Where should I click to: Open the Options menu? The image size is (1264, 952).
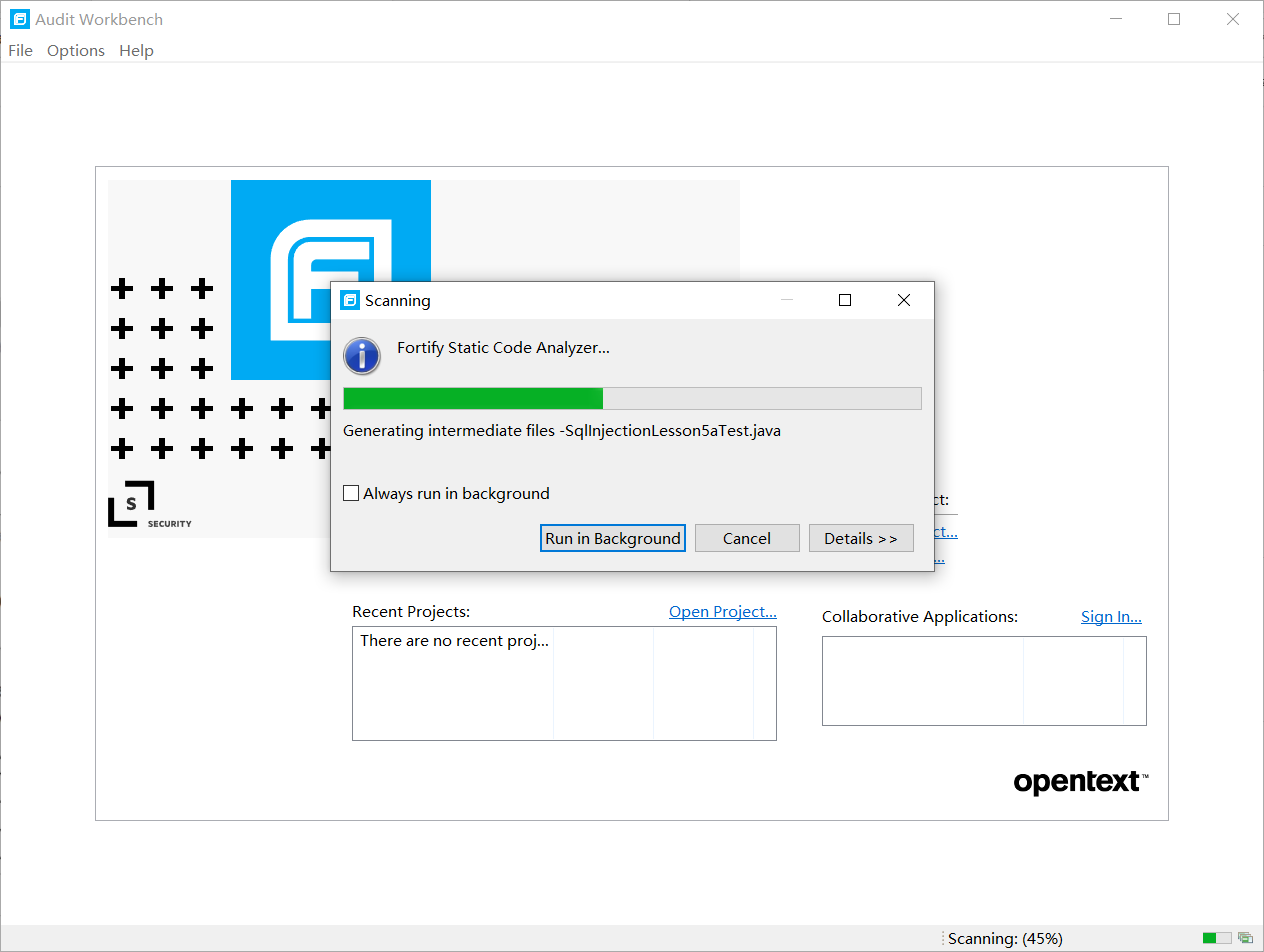click(76, 50)
